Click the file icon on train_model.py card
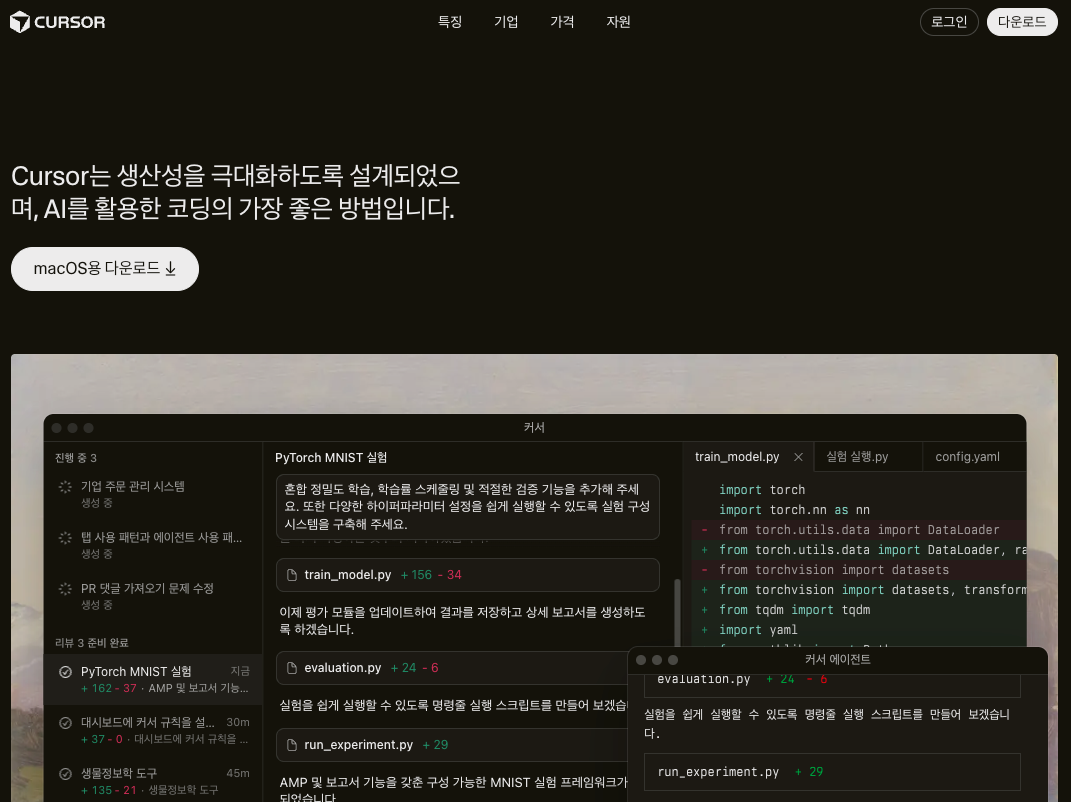Image resolution: width=1071 pixels, height=802 pixels. tap(292, 575)
